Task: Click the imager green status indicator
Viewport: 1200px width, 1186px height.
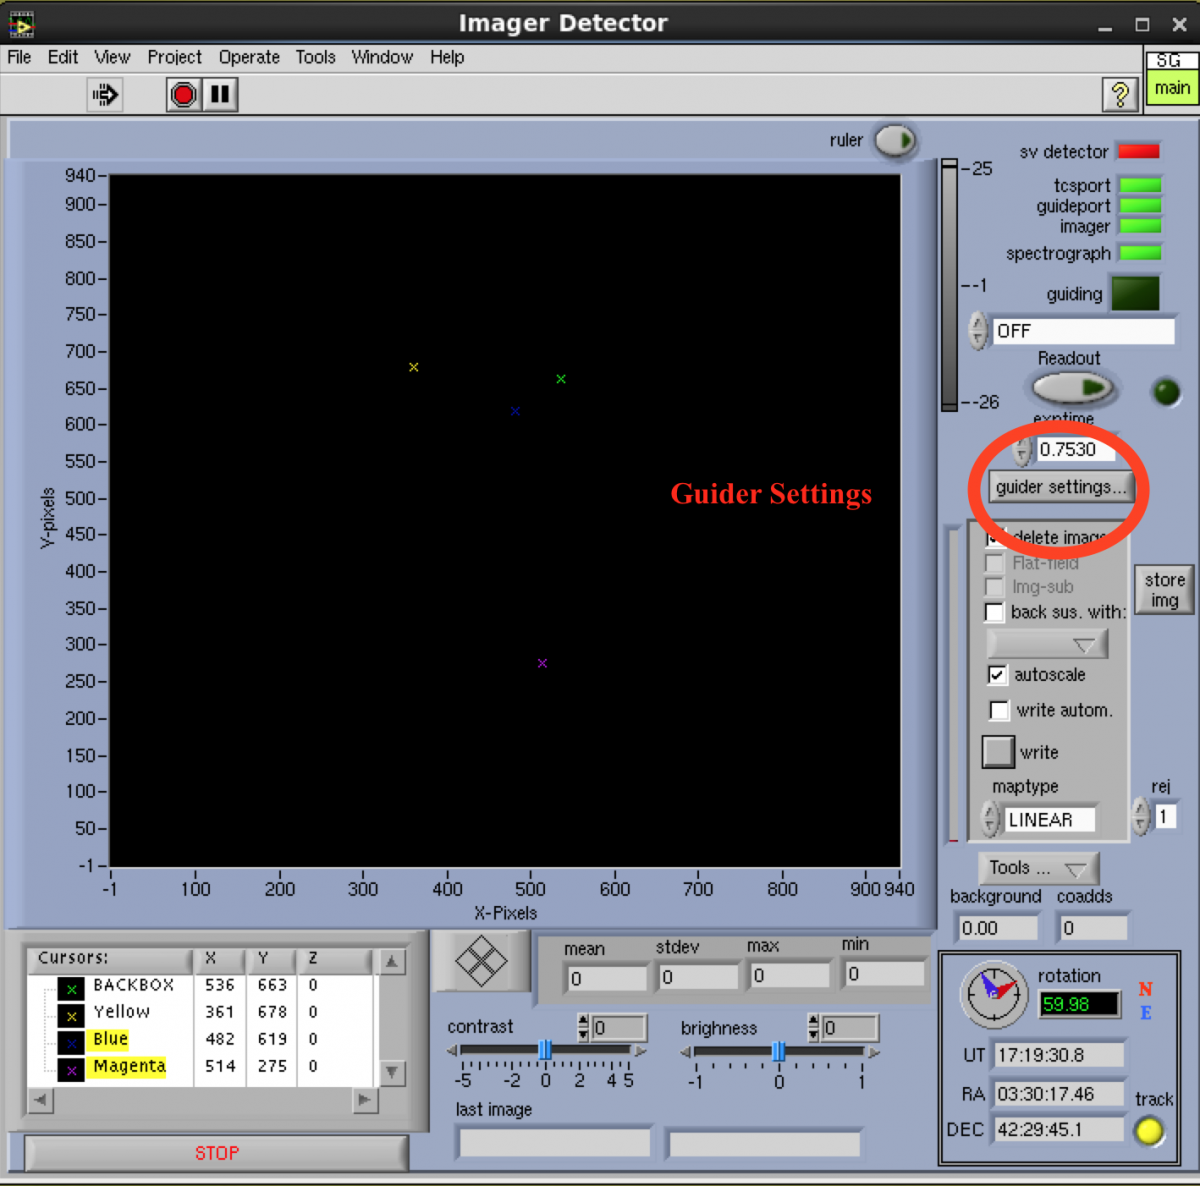Action: coord(1140,227)
